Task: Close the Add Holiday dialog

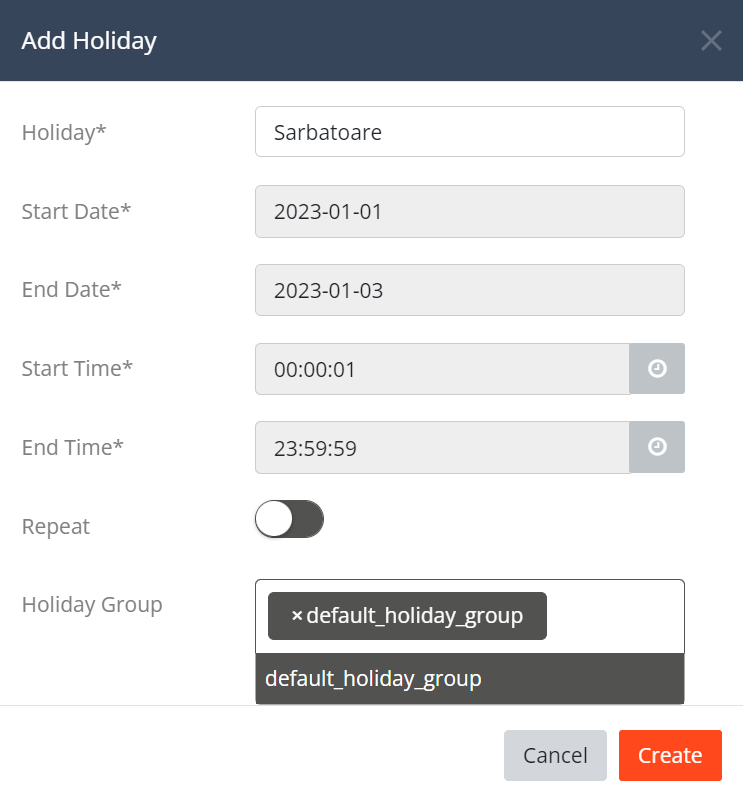Action: 711,40
